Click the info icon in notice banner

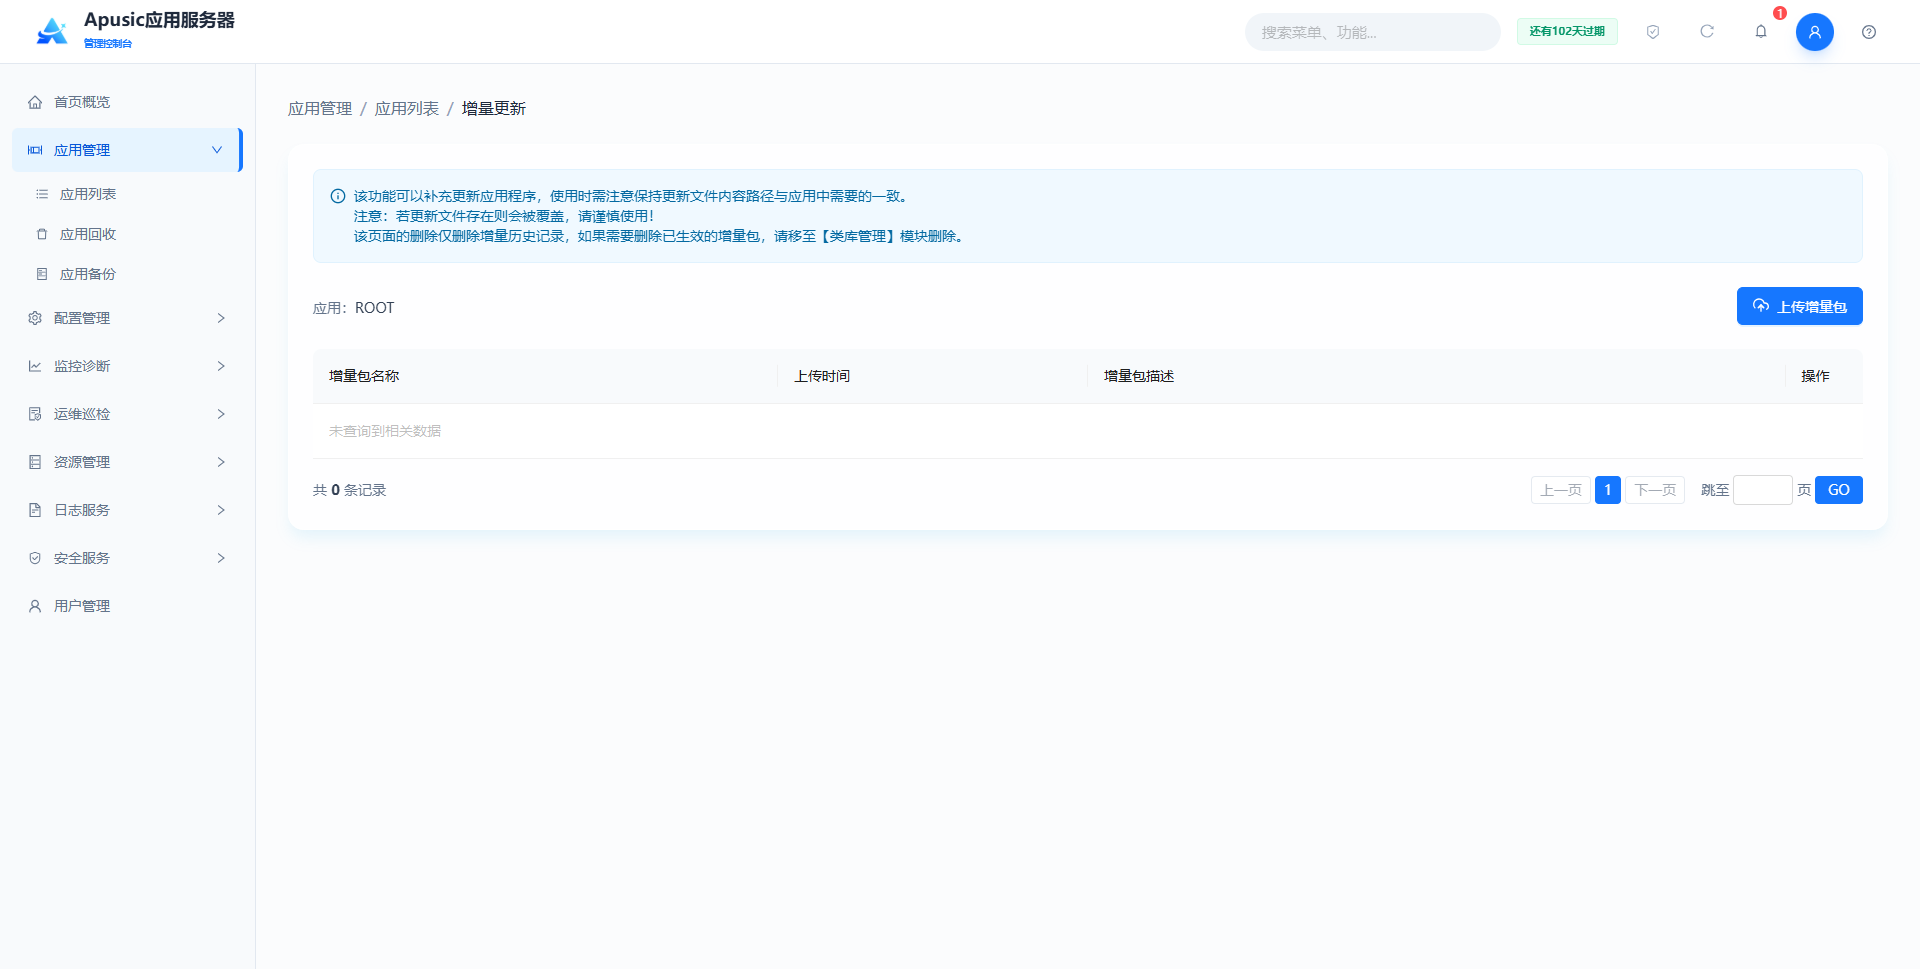(338, 196)
